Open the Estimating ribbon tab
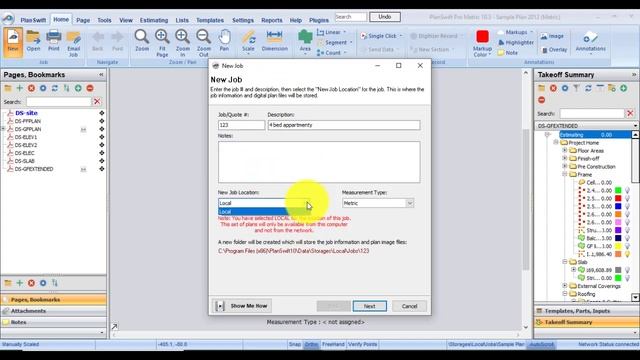640x360 pixels. click(153, 20)
